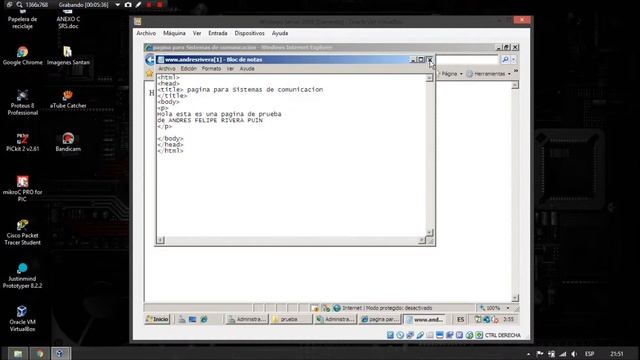Screen dimensions: 640x360
Task: Click in the Internet Explorer search box
Action: tap(467, 60)
